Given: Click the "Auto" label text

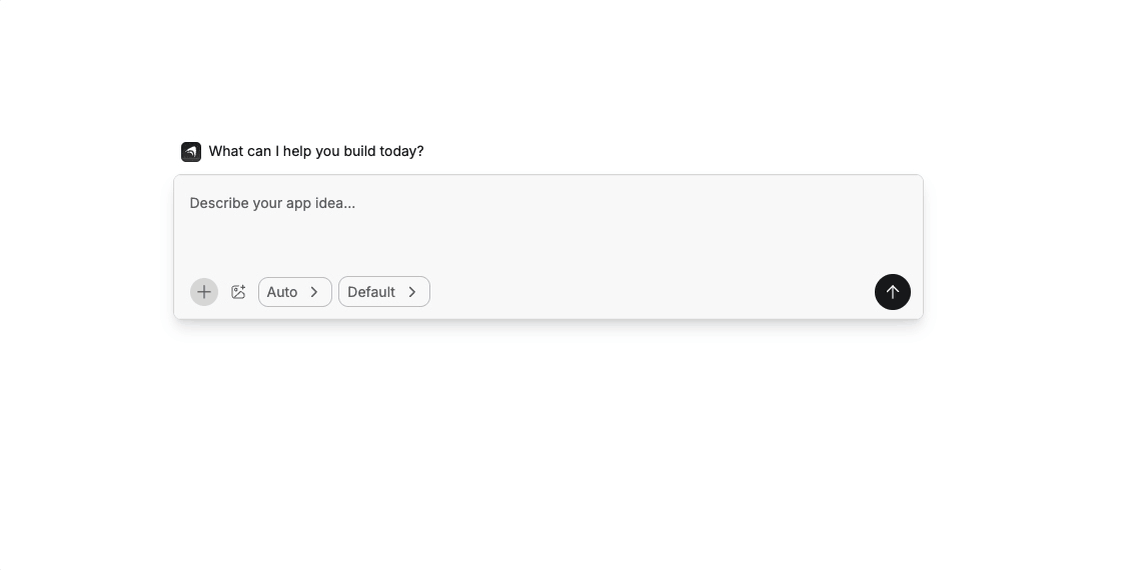Looking at the screenshot, I should (x=282, y=292).
